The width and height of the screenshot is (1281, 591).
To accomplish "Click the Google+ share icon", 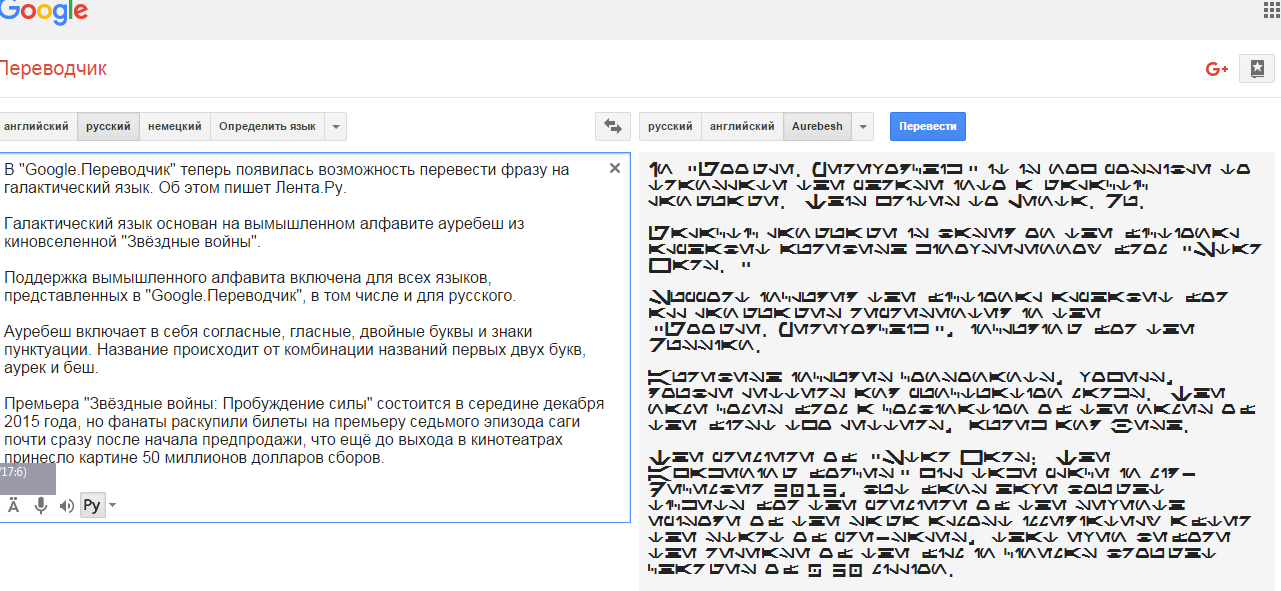I will coord(1216,69).
